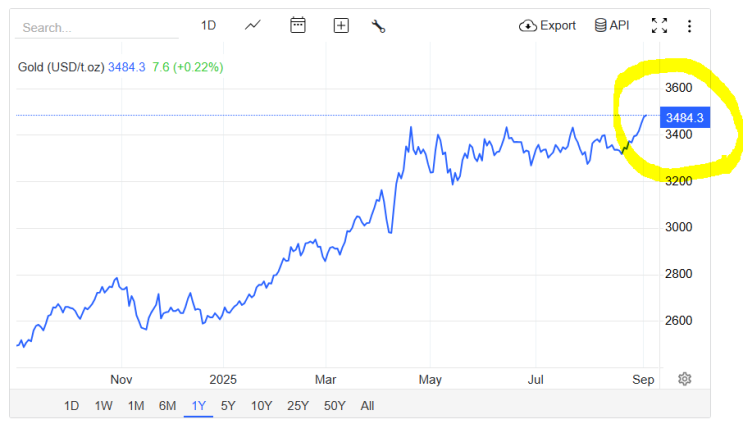Click the Export cloud icon
Screen dimensions: 743x433
tap(528, 26)
